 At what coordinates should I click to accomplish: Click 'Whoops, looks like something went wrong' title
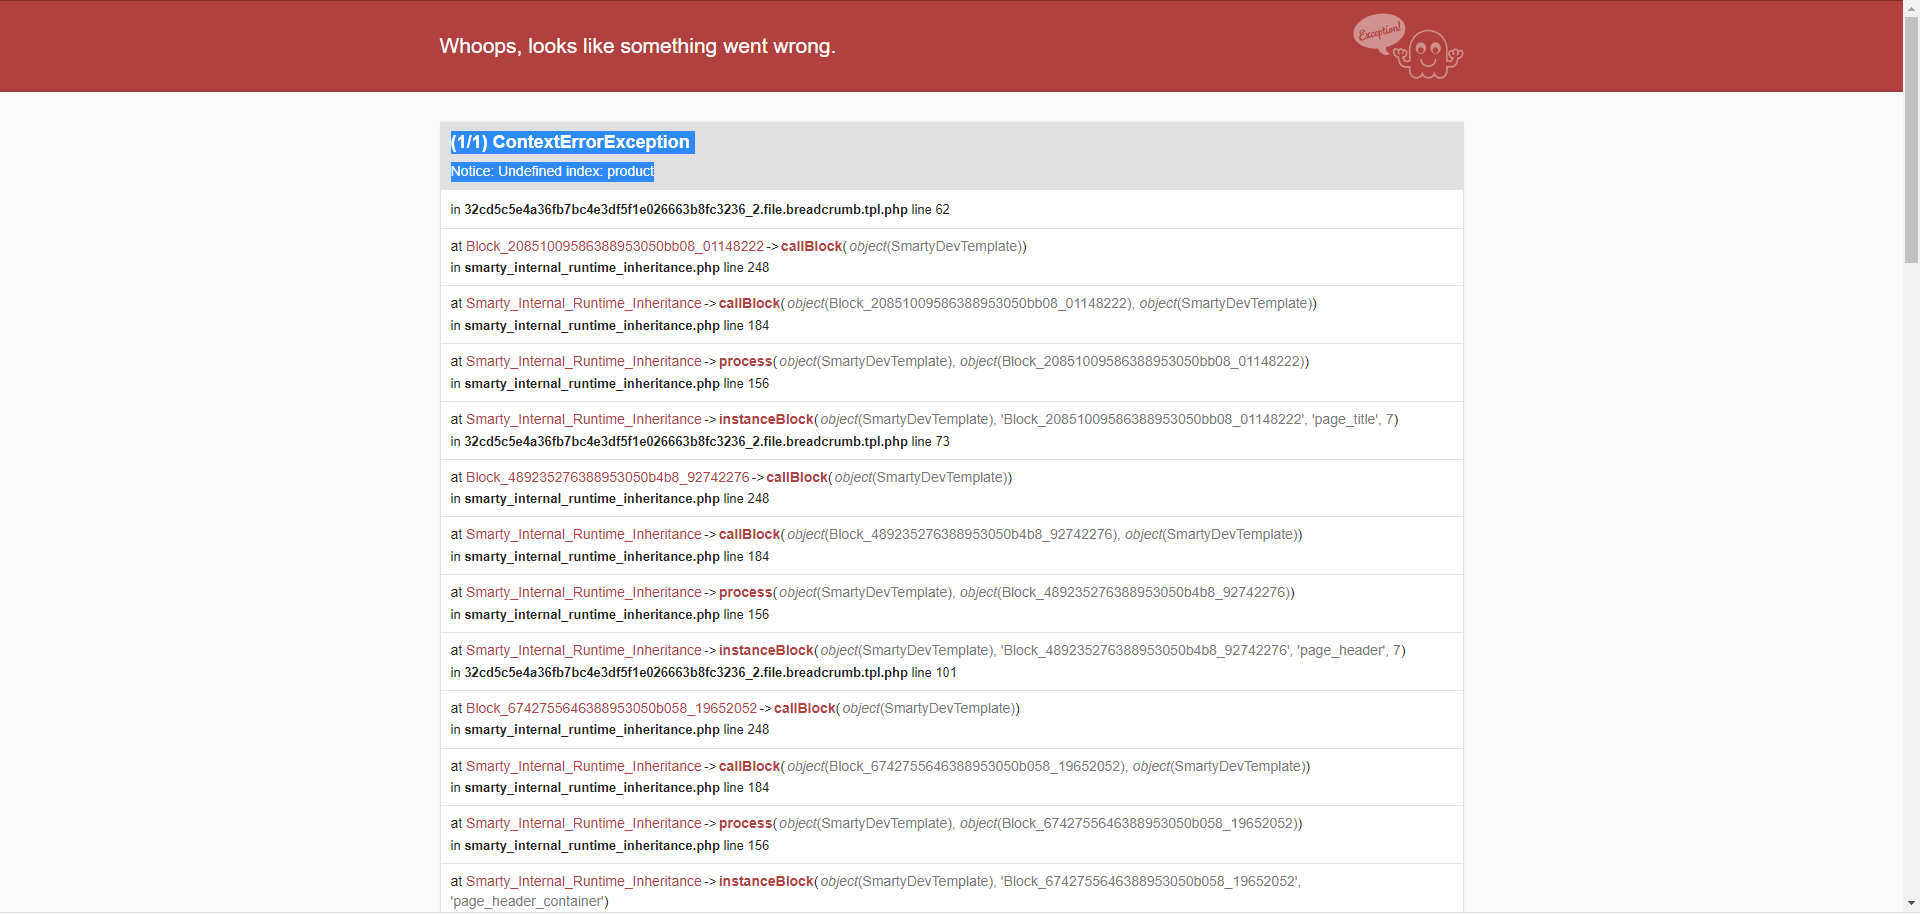click(637, 46)
